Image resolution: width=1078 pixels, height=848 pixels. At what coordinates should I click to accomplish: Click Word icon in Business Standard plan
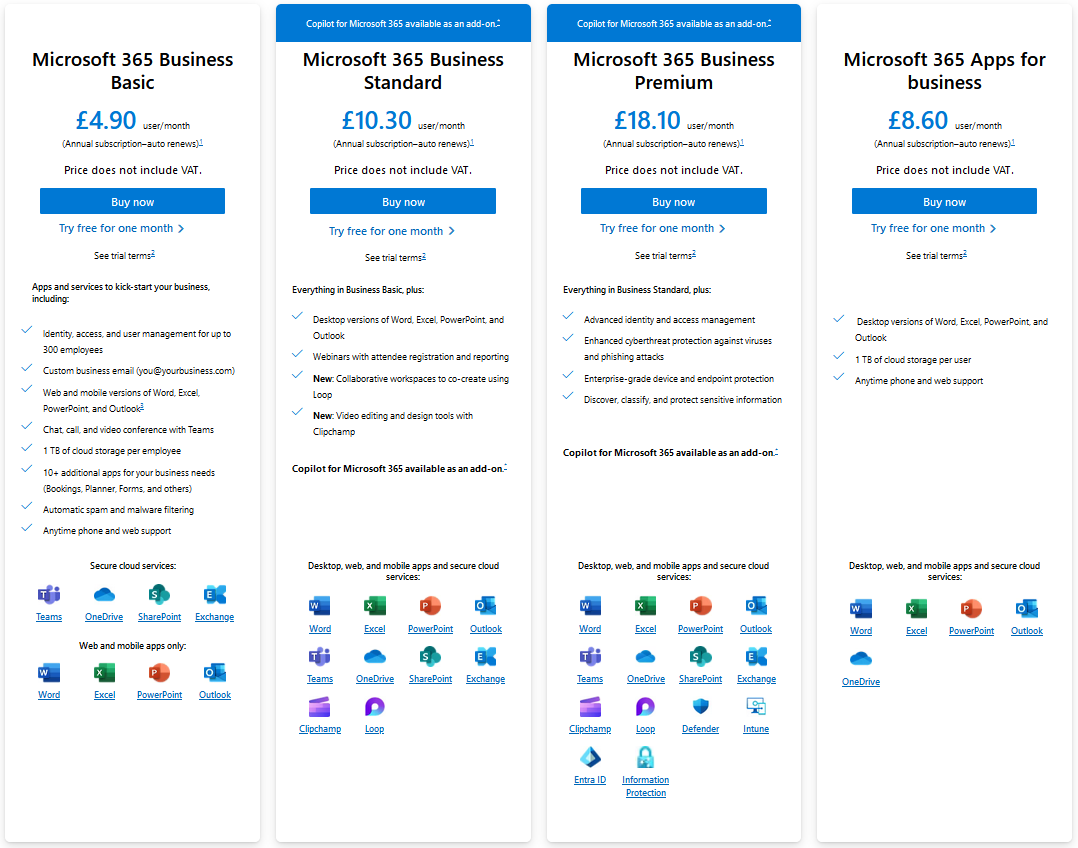pyautogui.click(x=320, y=606)
